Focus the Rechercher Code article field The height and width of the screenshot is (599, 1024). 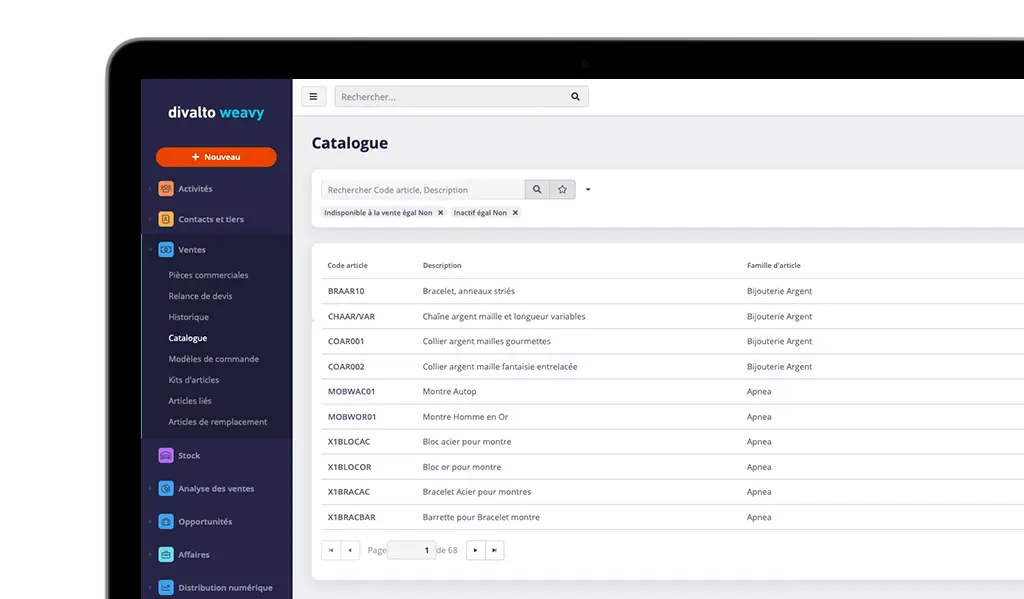coord(423,189)
